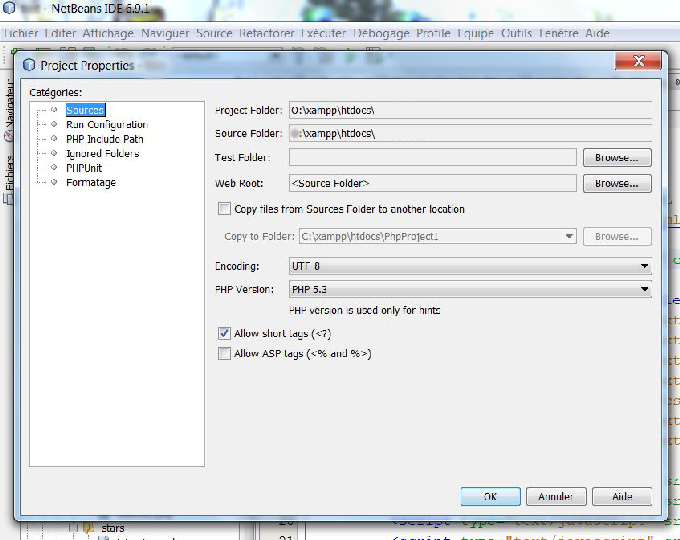Screen dimensions: 680x540
Task: Open the Refactorer menu
Action: coord(266,33)
